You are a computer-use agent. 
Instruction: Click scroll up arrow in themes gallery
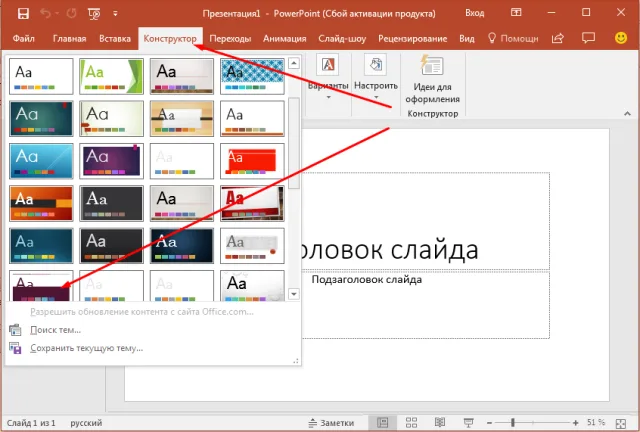tap(294, 63)
